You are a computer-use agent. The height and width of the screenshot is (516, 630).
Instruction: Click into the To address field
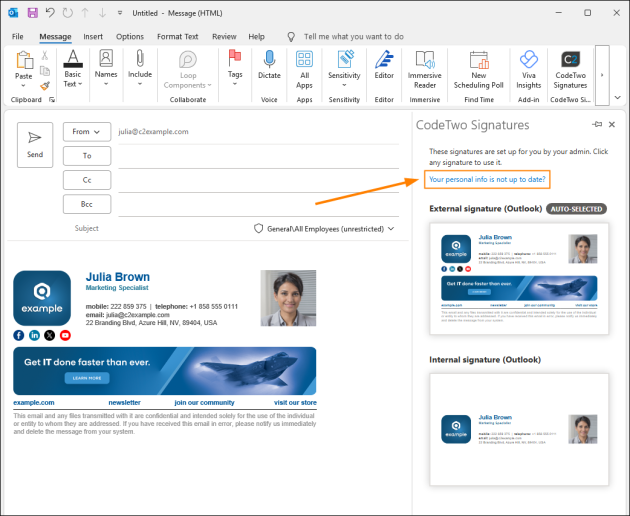258,157
